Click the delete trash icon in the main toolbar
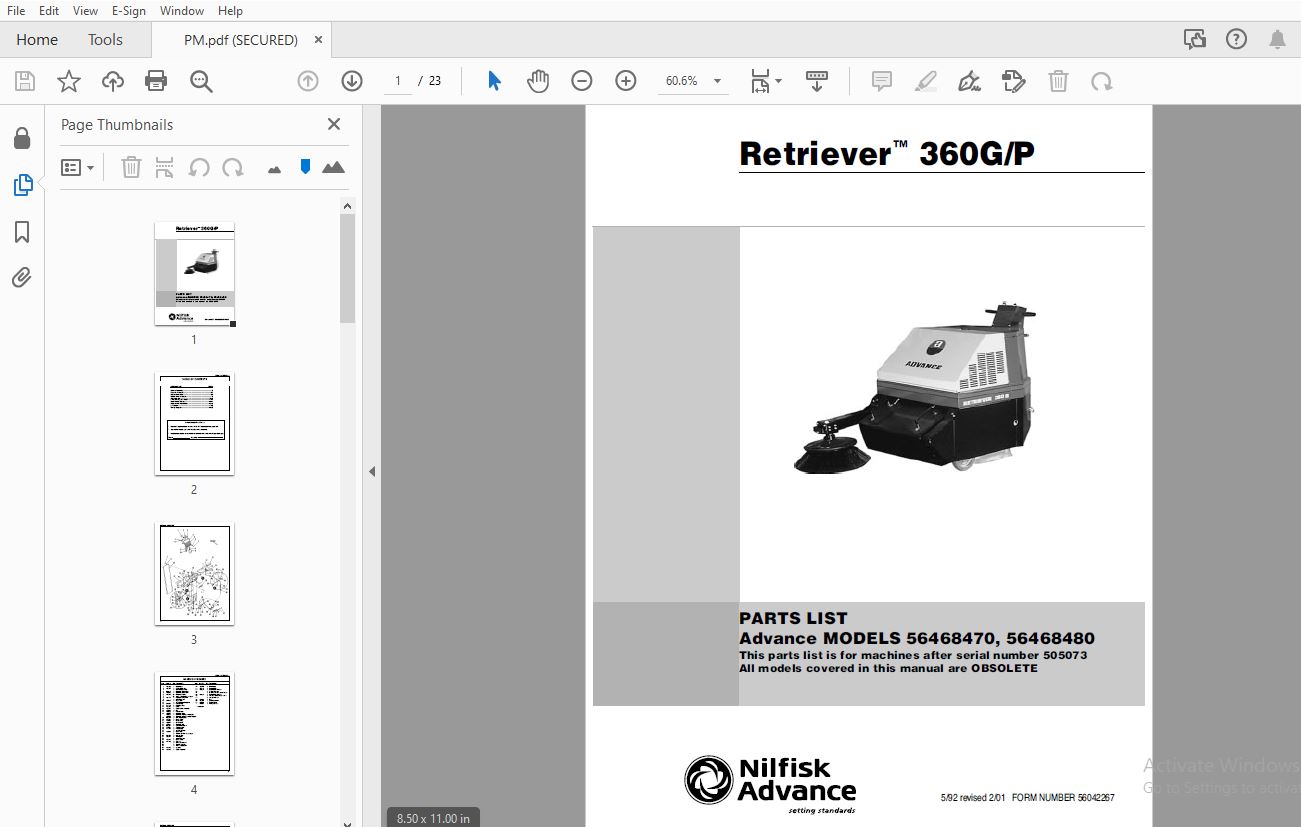The height and width of the screenshot is (827, 1301). tap(1058, 81)
